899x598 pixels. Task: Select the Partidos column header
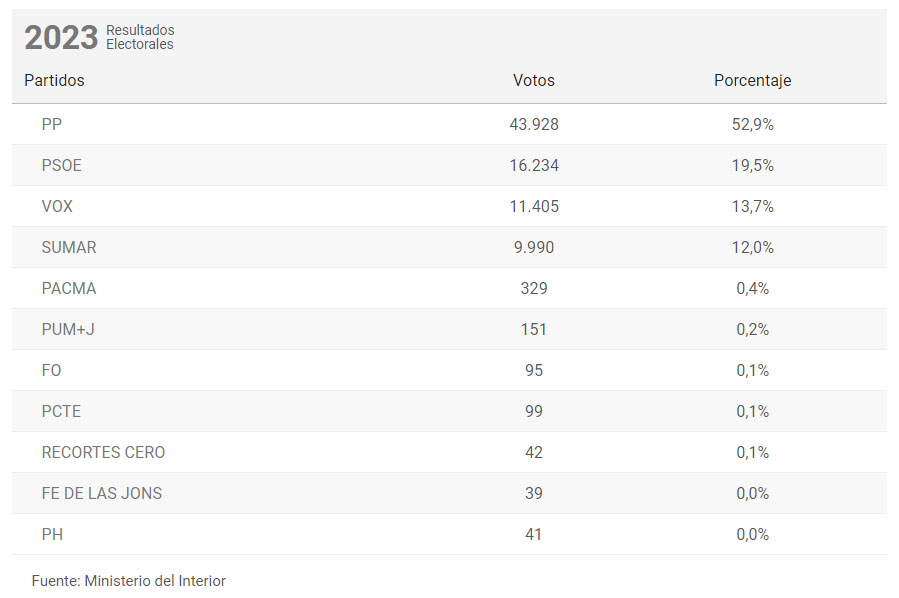pos(54,80)
